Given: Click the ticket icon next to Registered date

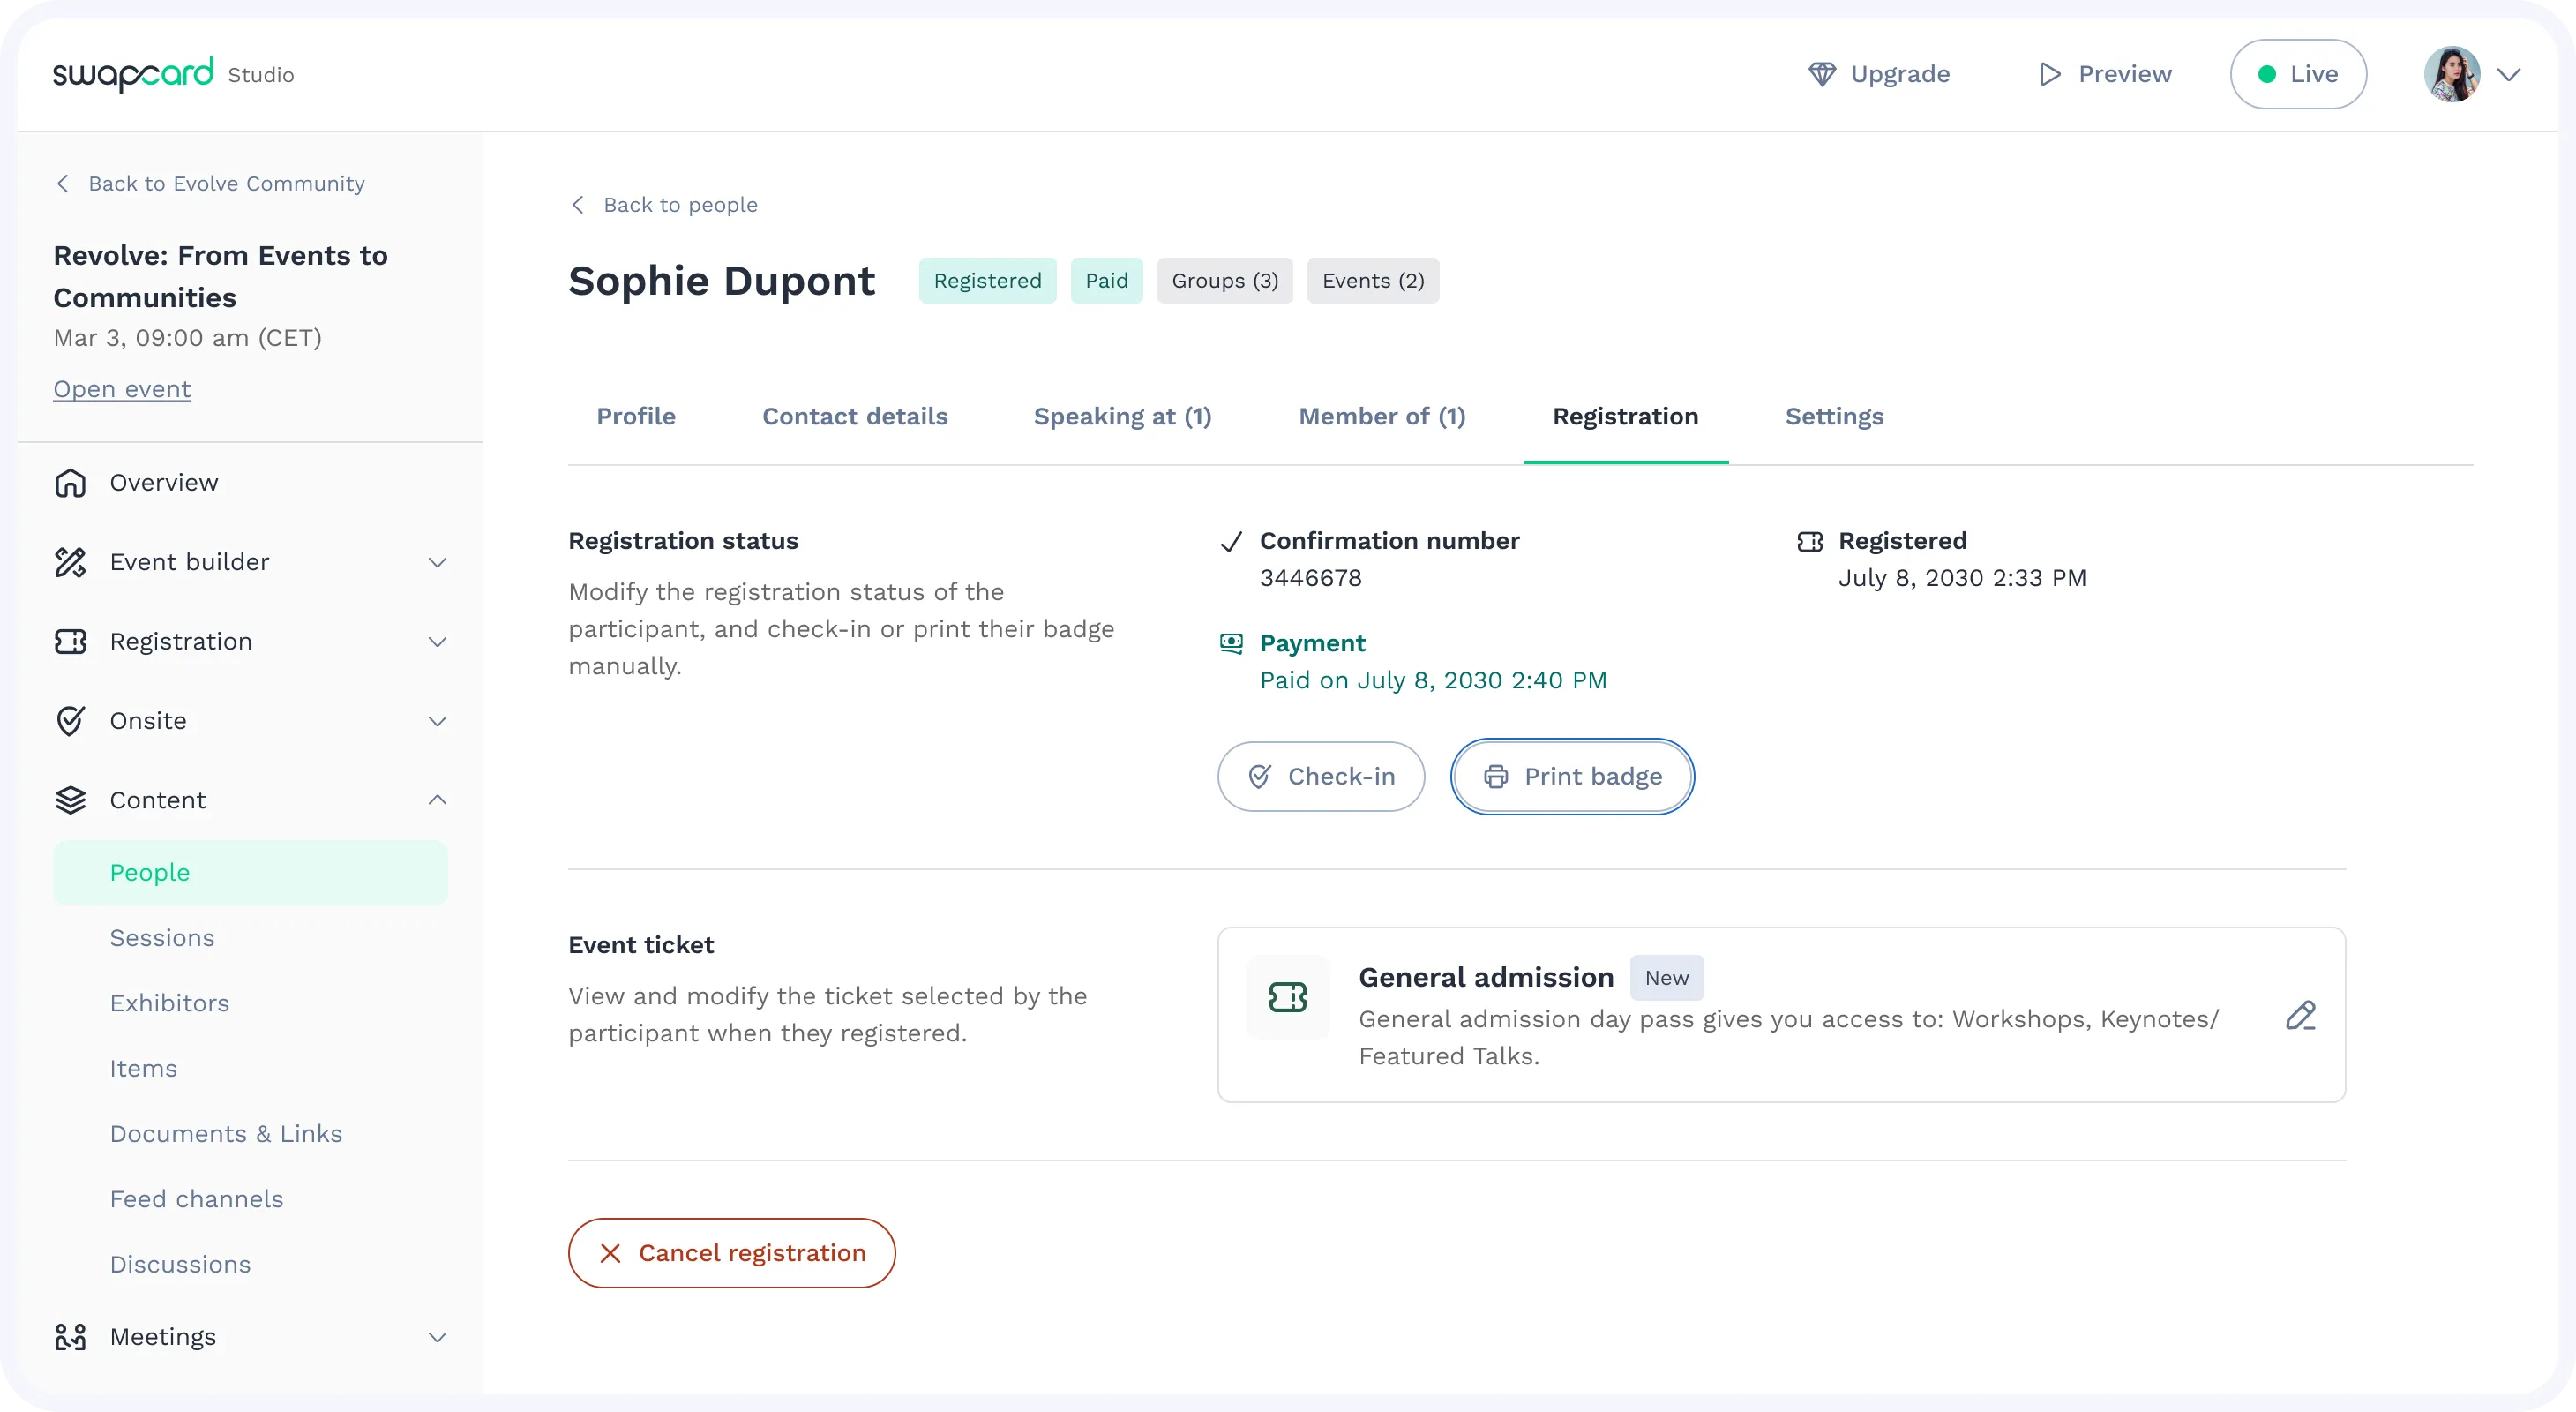Looking at the screenshot, I should click(1810, 541).
